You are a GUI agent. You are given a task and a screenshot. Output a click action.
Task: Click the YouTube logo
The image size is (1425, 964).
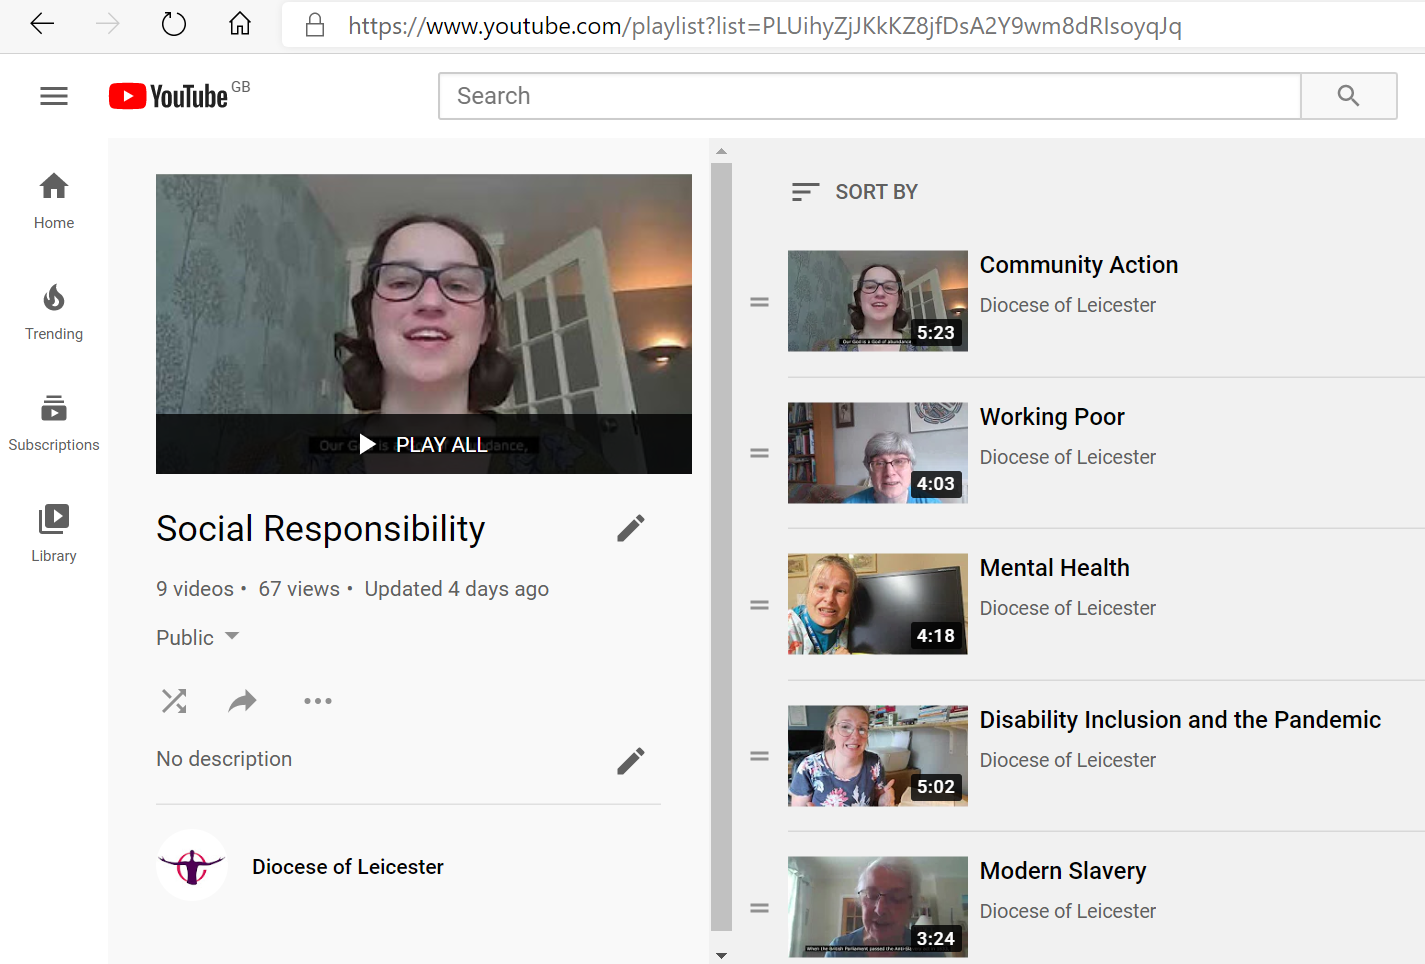[170, 96]
